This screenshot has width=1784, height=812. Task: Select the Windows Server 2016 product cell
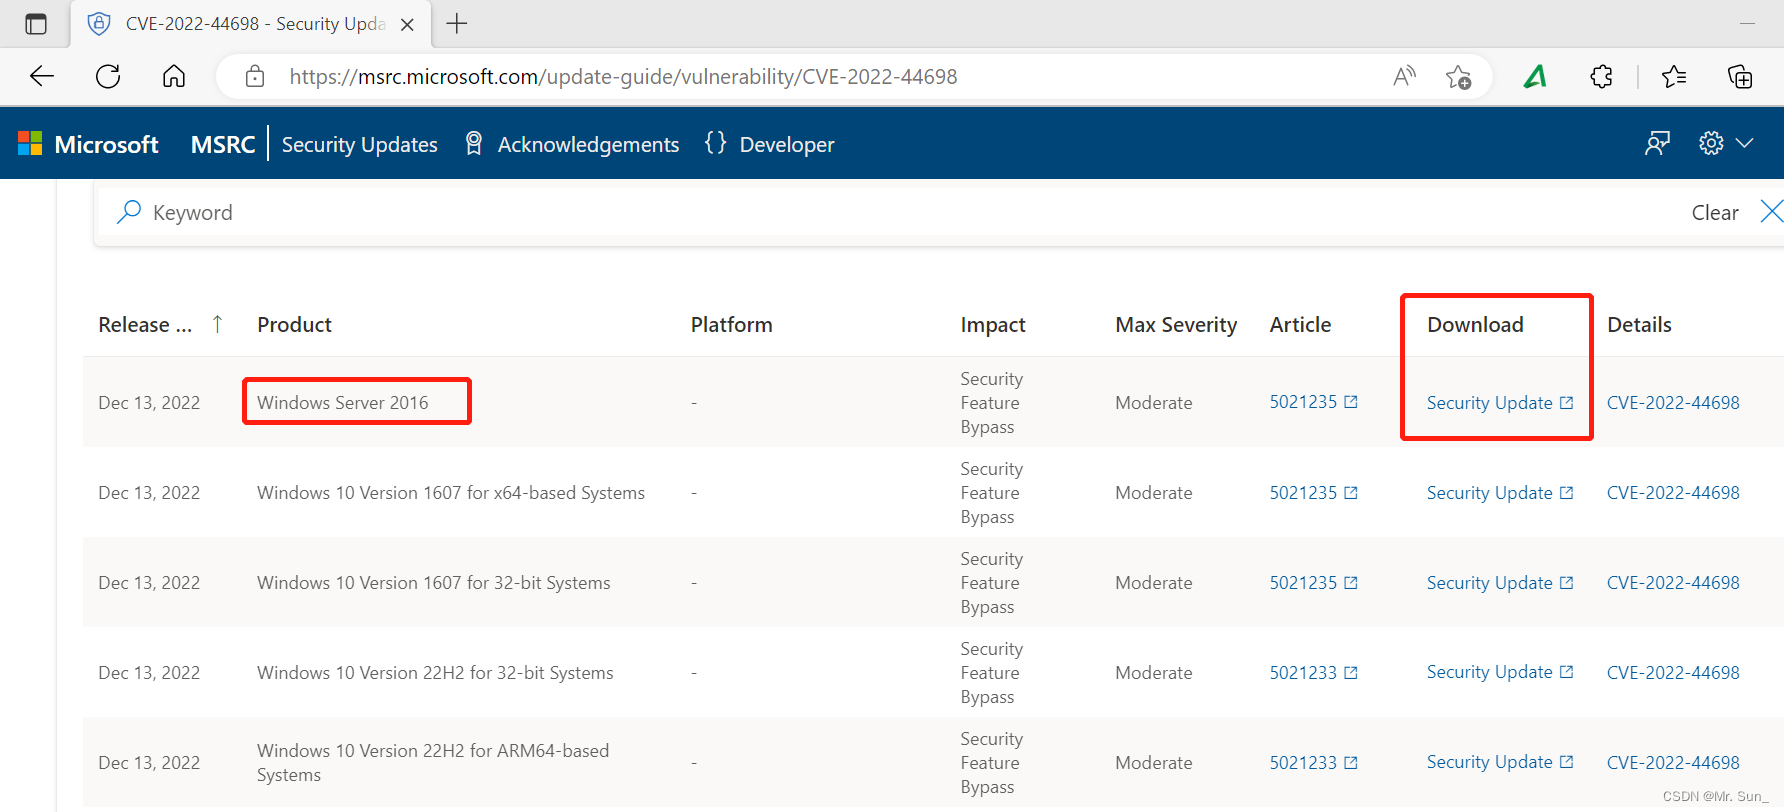point(342,402)
